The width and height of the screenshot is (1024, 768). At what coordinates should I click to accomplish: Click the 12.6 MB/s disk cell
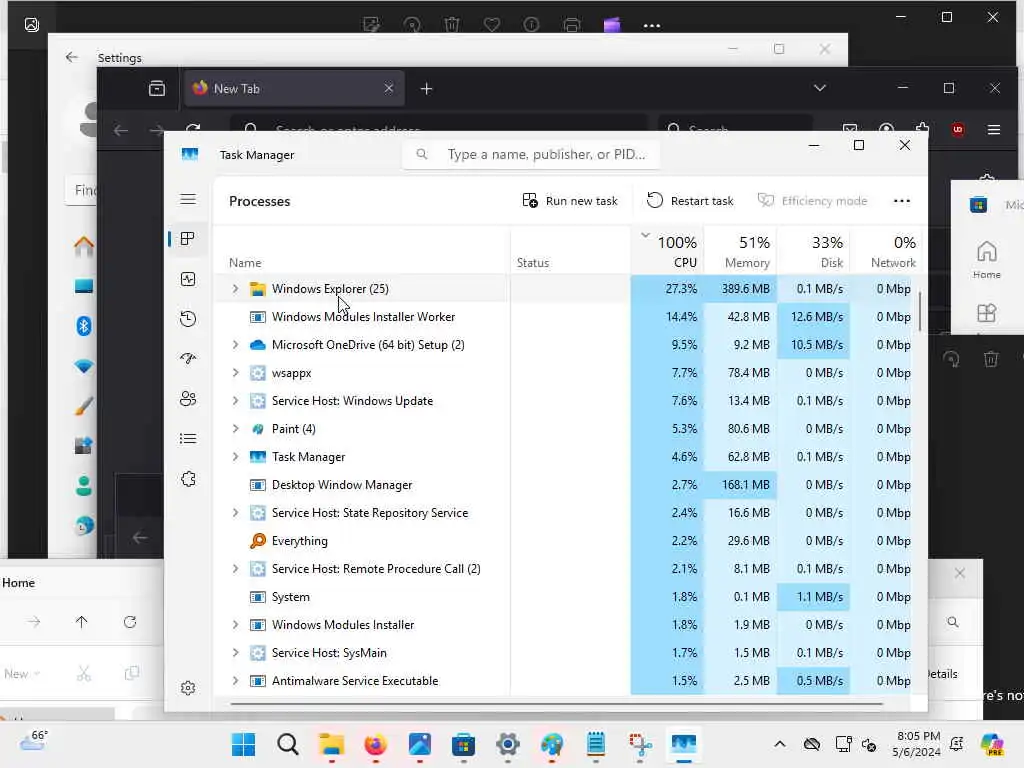coord(814,317)
